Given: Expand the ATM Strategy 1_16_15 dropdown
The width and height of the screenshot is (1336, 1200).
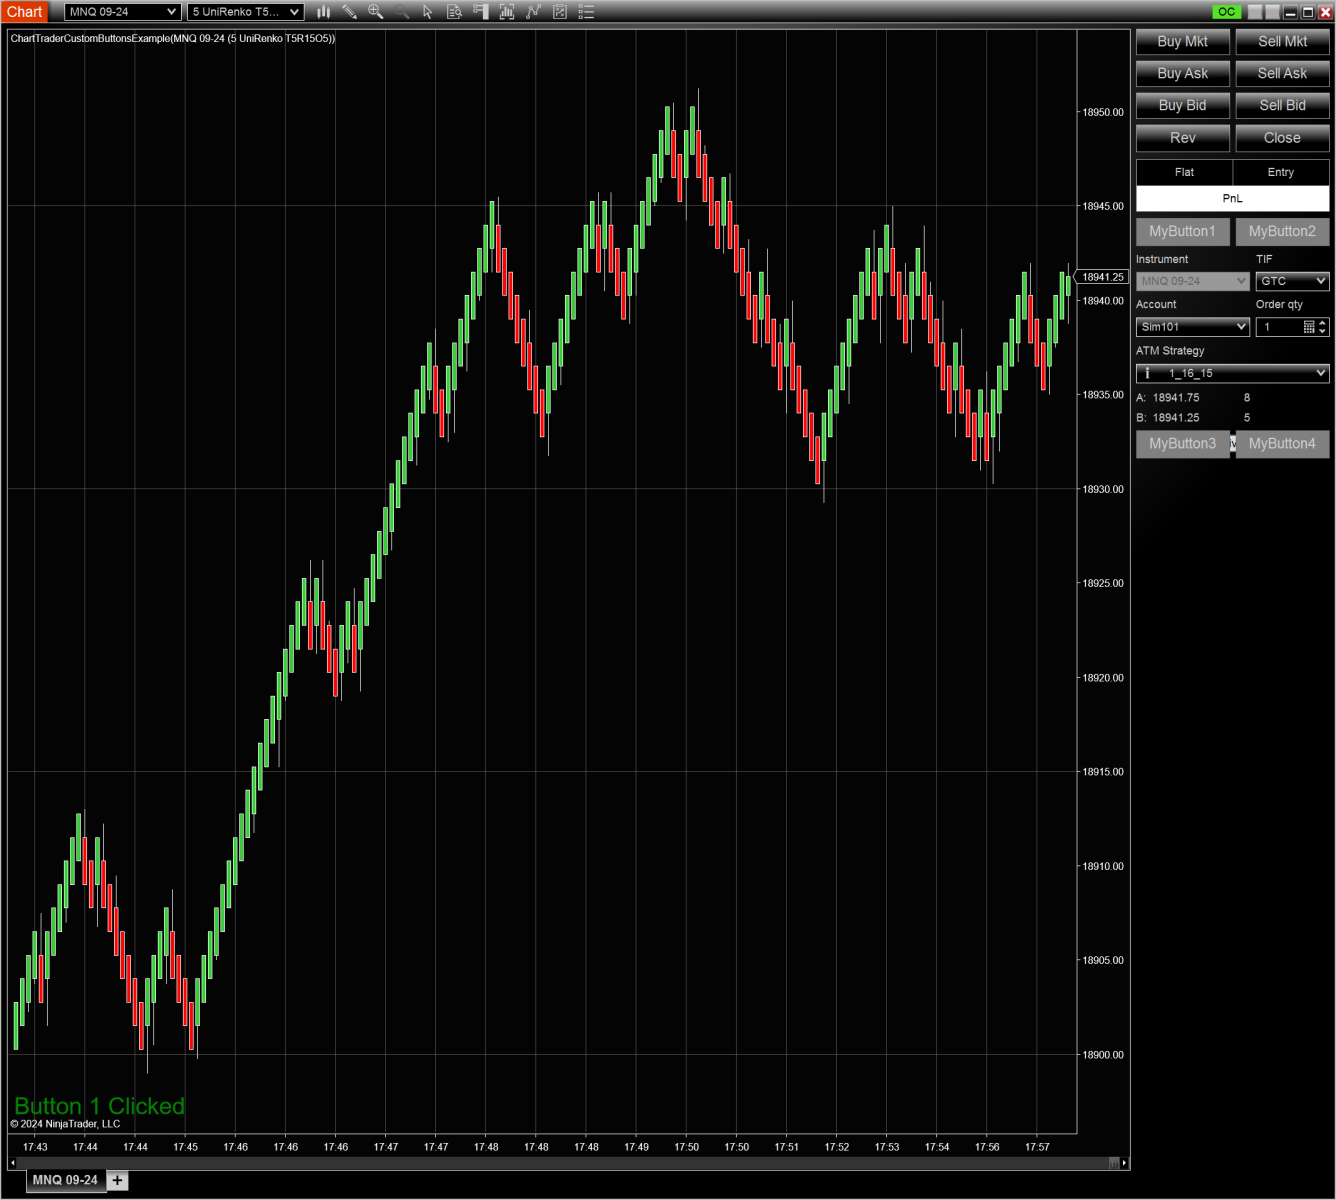Looking at the screenshot, I should point(1233,373).
